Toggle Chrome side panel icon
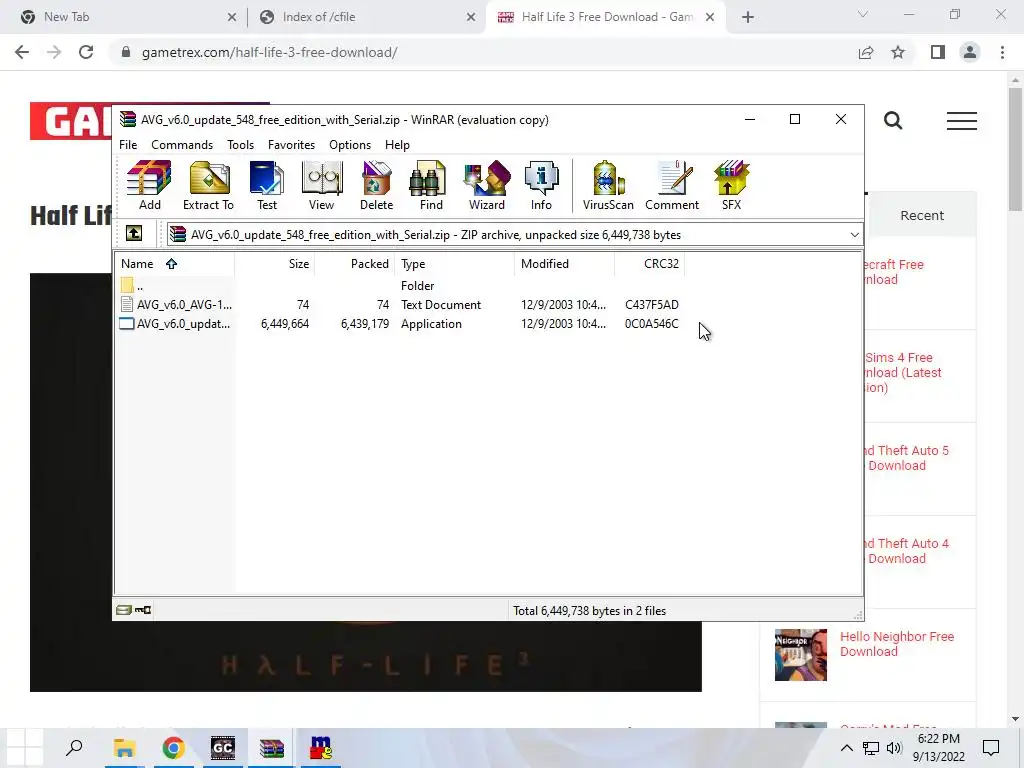Screen dimensions: 1024x768 (938, 52)
